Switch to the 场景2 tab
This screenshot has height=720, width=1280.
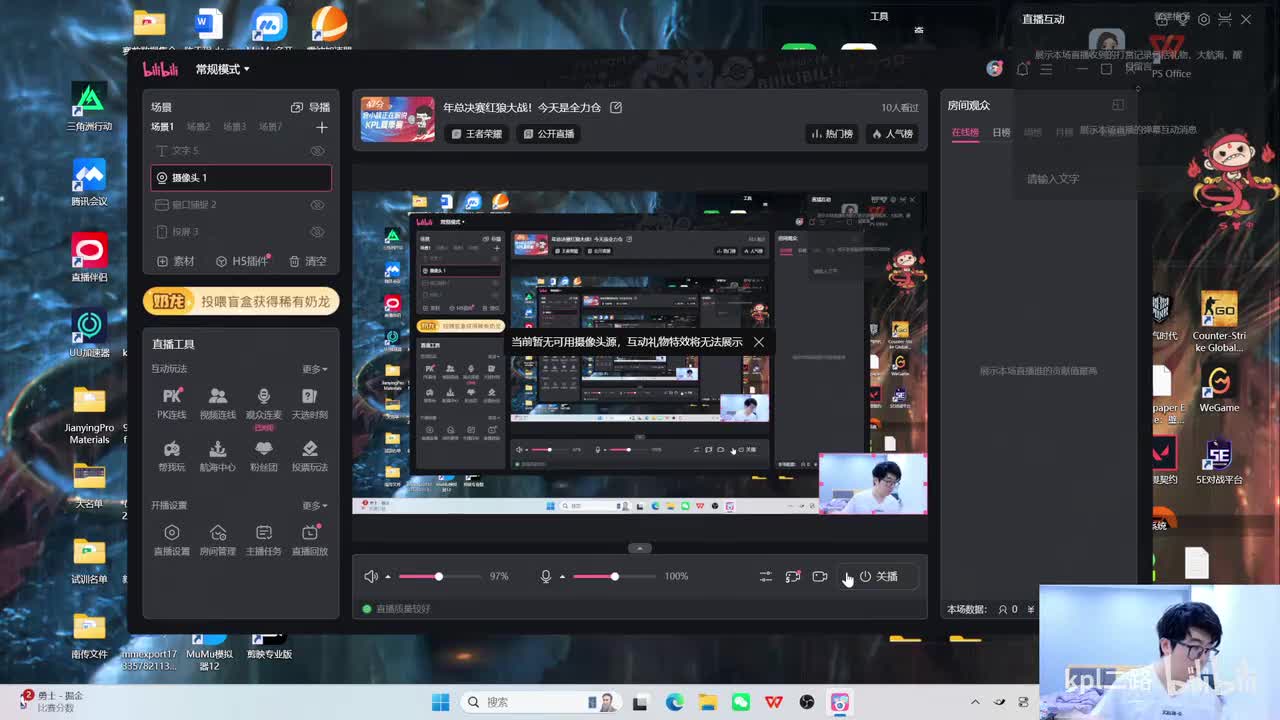tap(198, 127)
